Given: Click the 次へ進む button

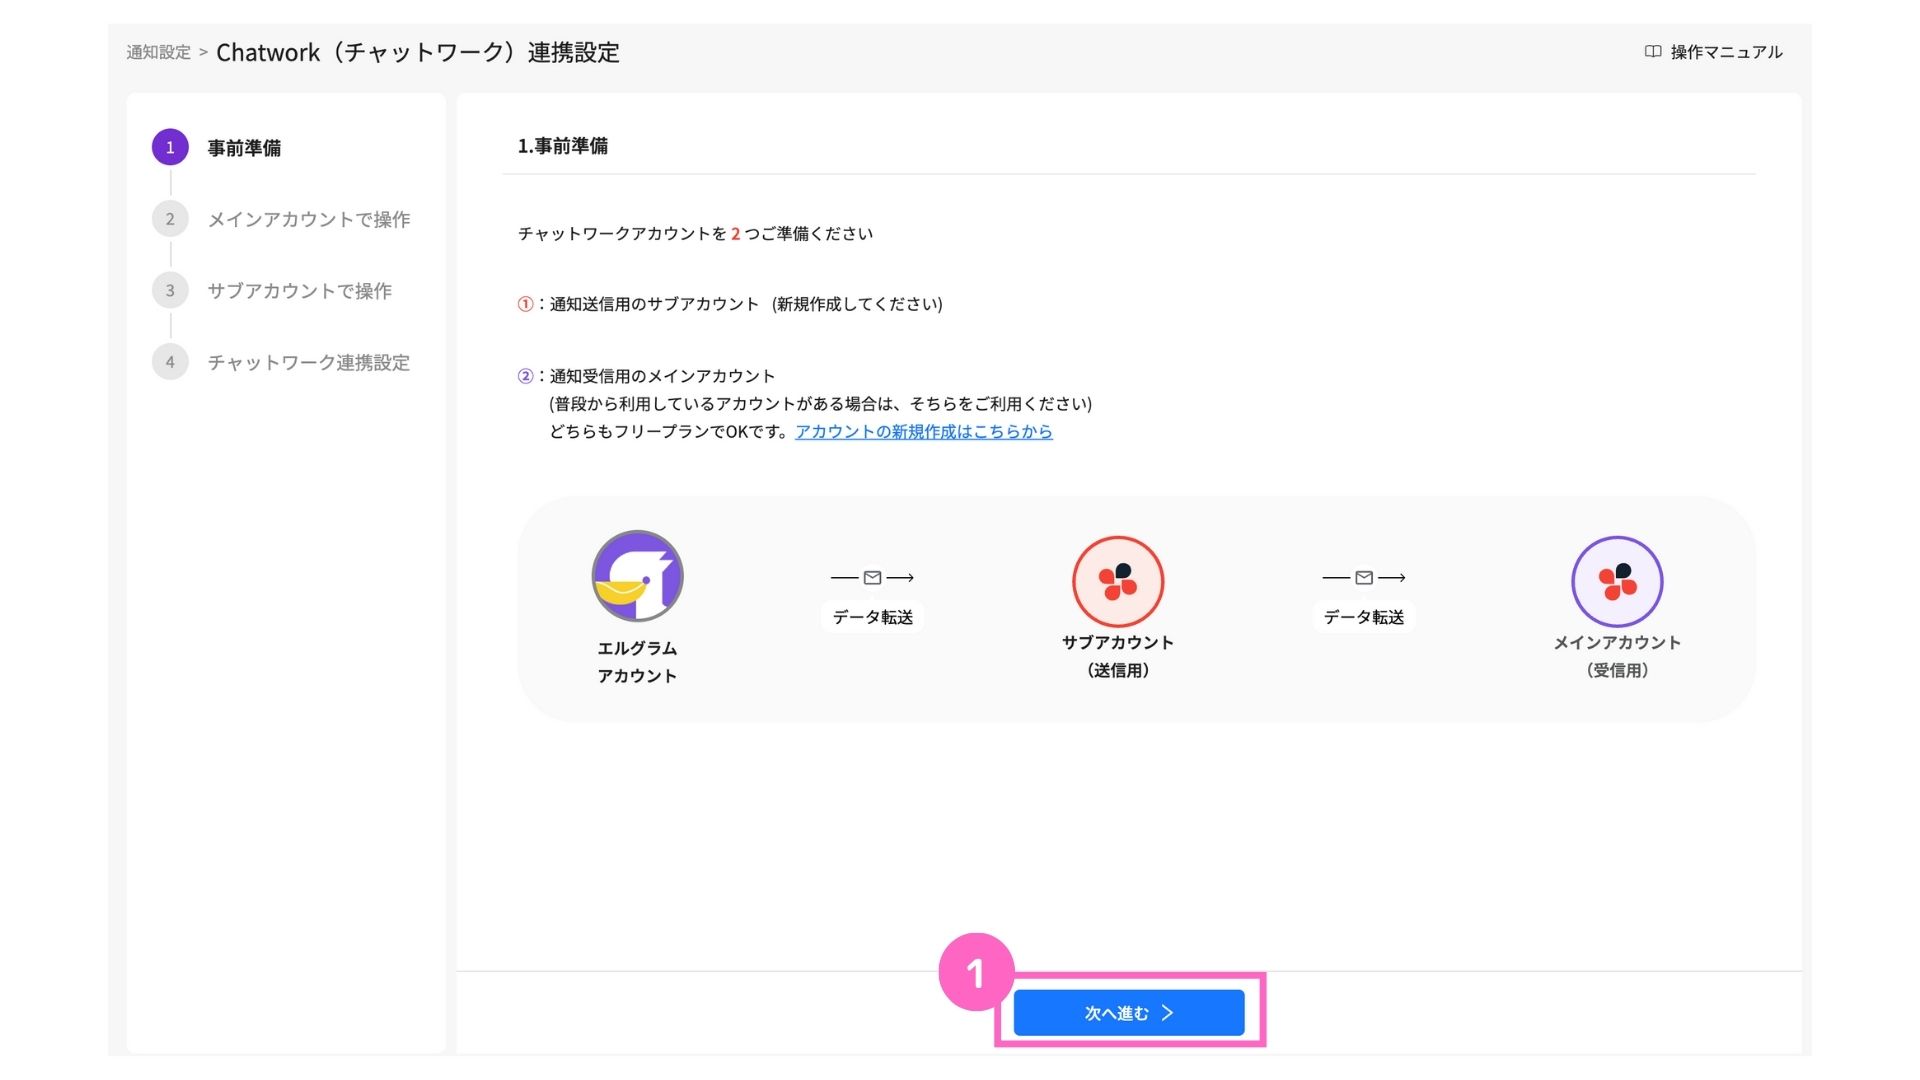Looking at the screenshot, I should tap(1129, 1013).
